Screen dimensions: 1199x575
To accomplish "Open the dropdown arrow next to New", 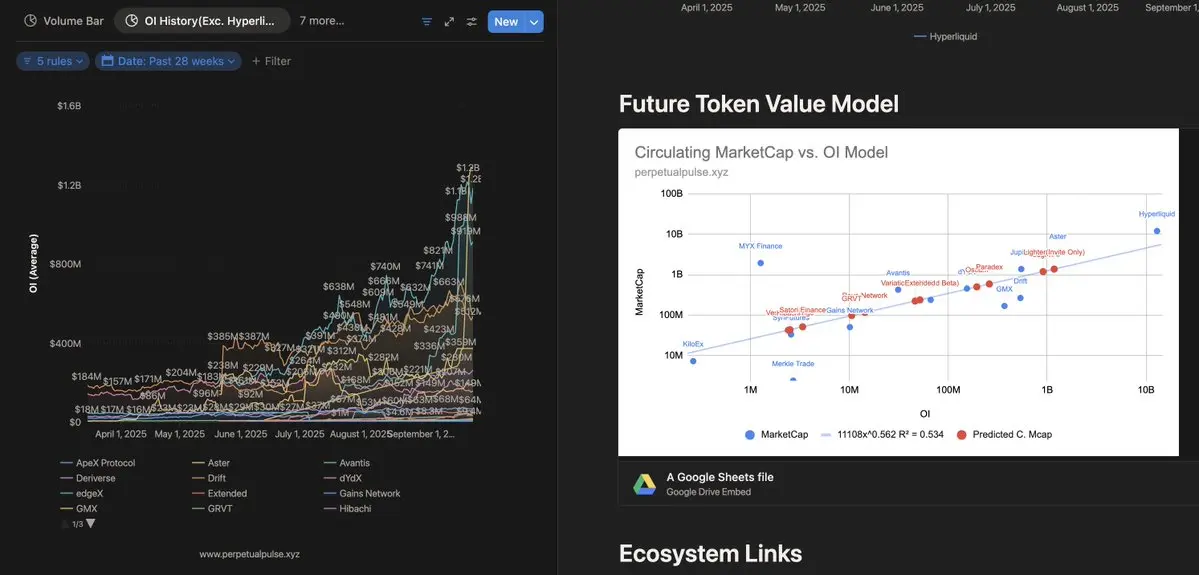I will [x=535, y=21].
